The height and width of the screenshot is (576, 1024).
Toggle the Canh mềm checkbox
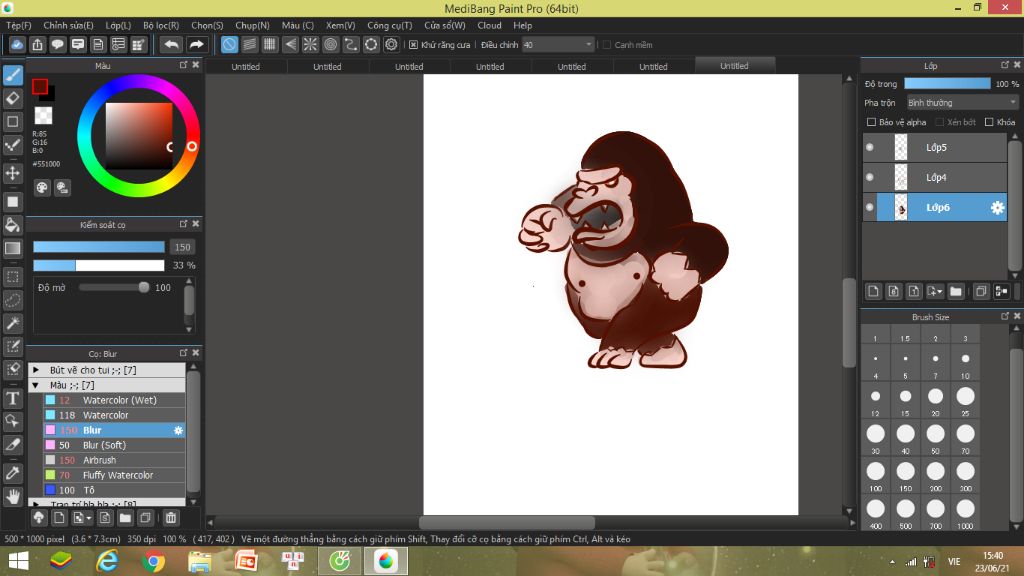[x=607, y=45]
